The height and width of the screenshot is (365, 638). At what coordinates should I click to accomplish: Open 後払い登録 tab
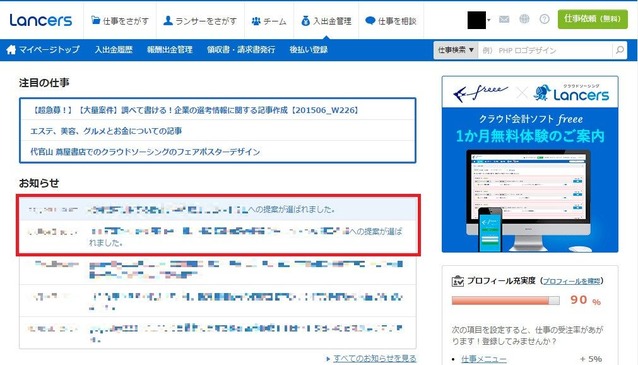pyautogui.click(x=308, y=50)
